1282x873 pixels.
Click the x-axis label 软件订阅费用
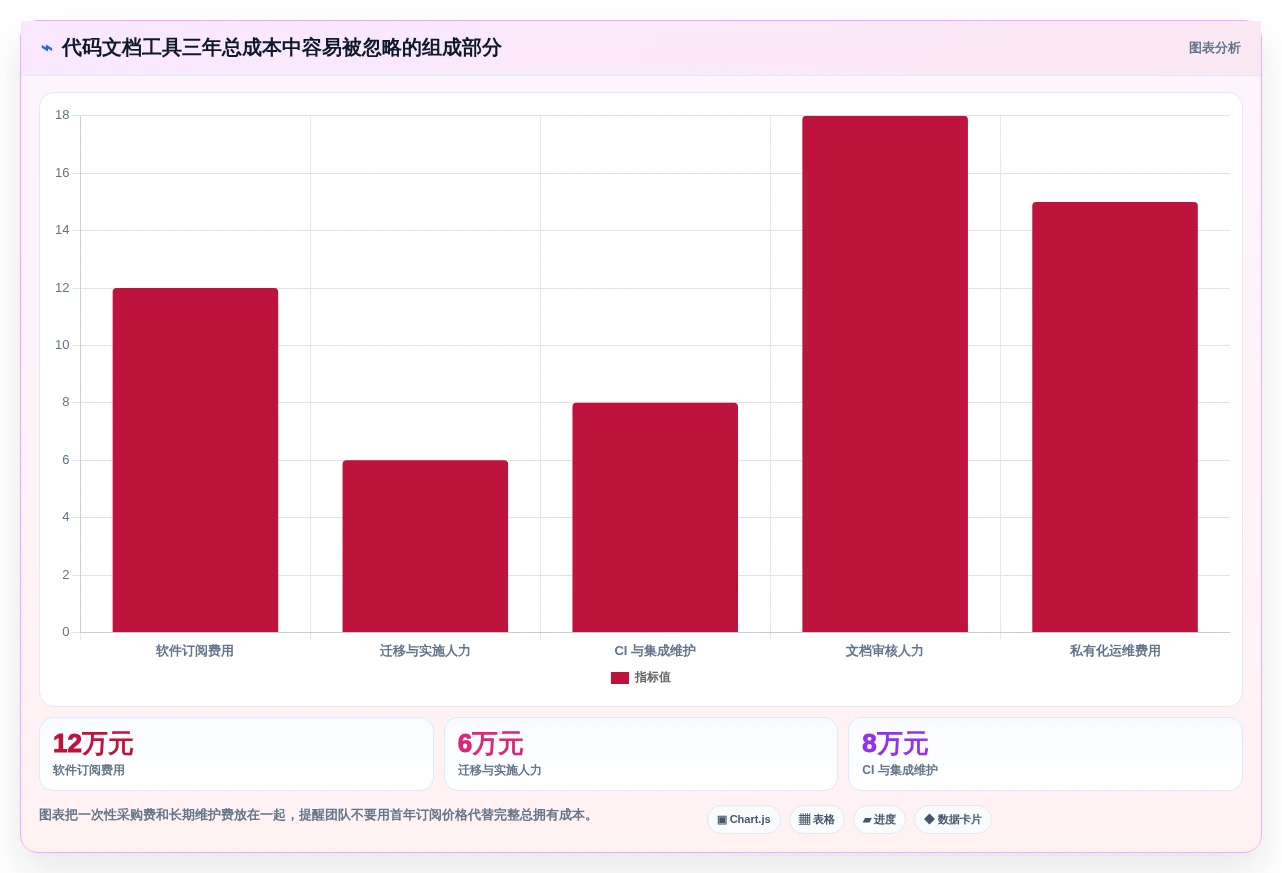tap(195, 651)
